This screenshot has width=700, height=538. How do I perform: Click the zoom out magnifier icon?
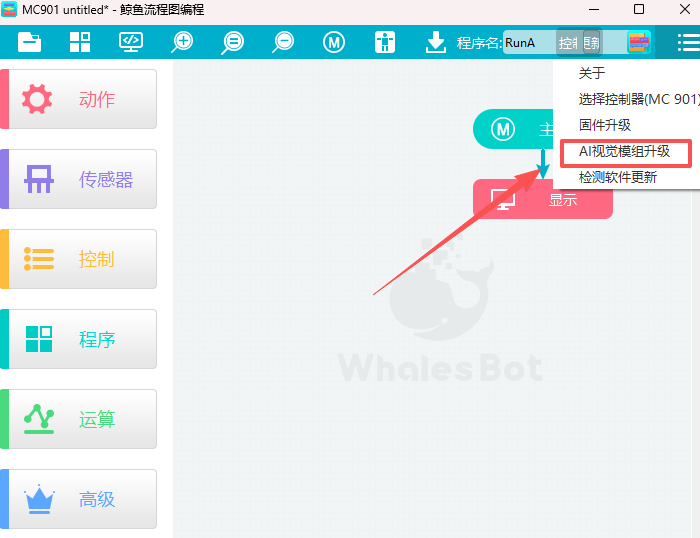284,42
